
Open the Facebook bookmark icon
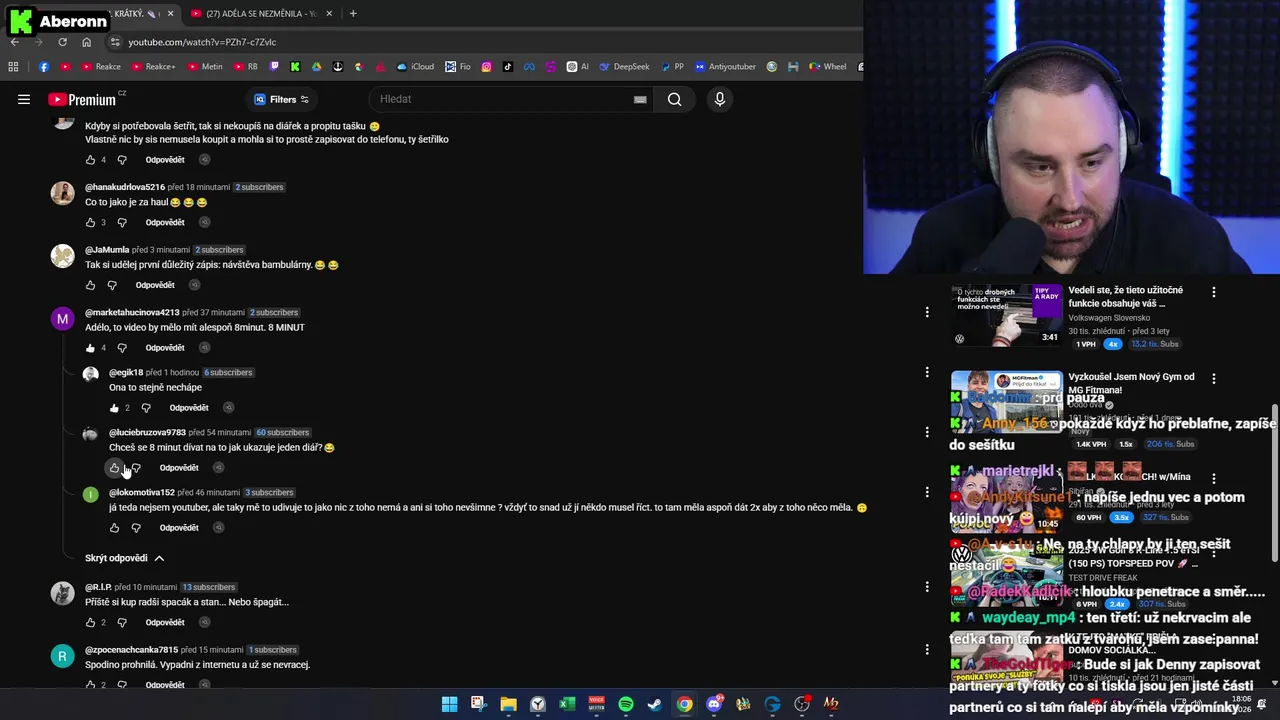point(44,67)
